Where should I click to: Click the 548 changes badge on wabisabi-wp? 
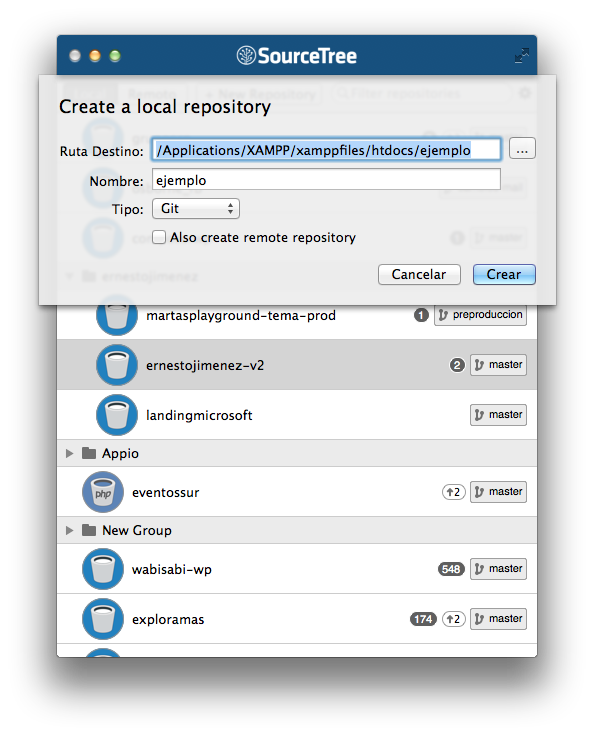[451, 569]
